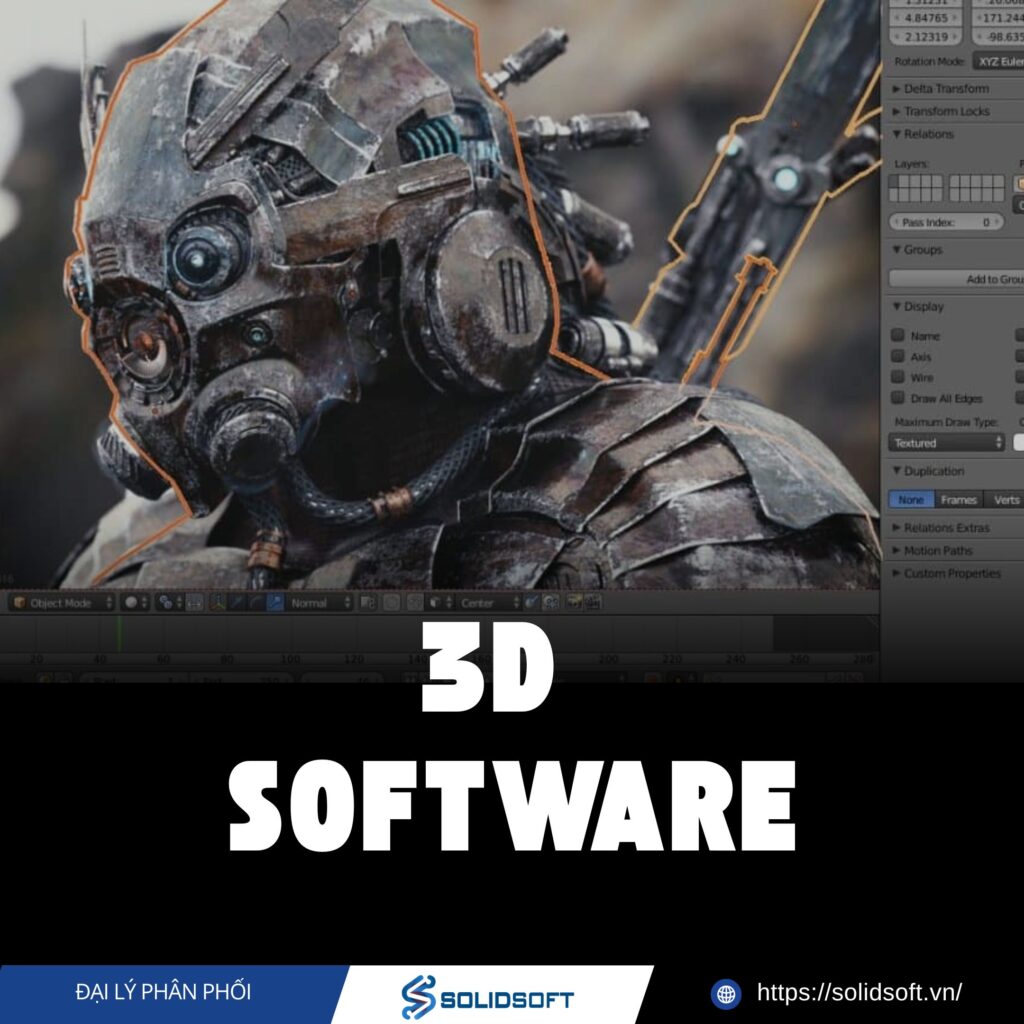Click the Maximum Draw Type label

[x=946, y=422]
